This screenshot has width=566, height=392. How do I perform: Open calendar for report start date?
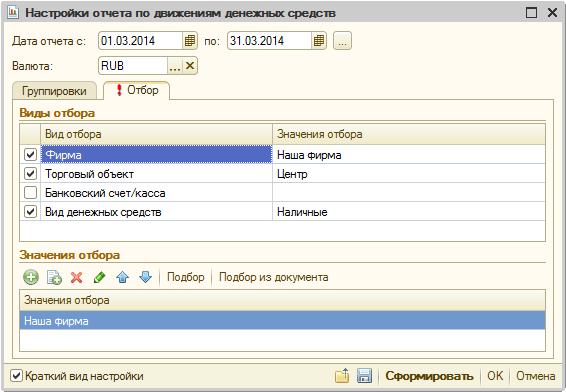point(190,41)
